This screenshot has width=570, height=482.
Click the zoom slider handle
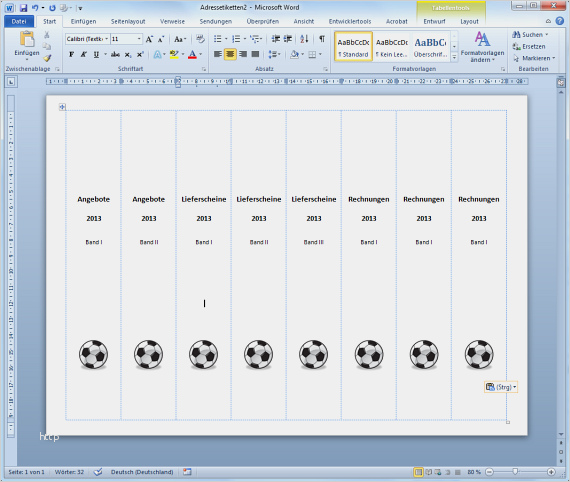(x=515, y=471)
